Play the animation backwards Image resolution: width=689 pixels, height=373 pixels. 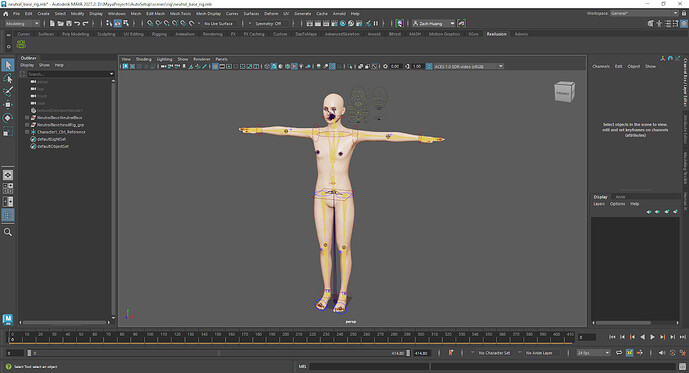click(642, 337)
